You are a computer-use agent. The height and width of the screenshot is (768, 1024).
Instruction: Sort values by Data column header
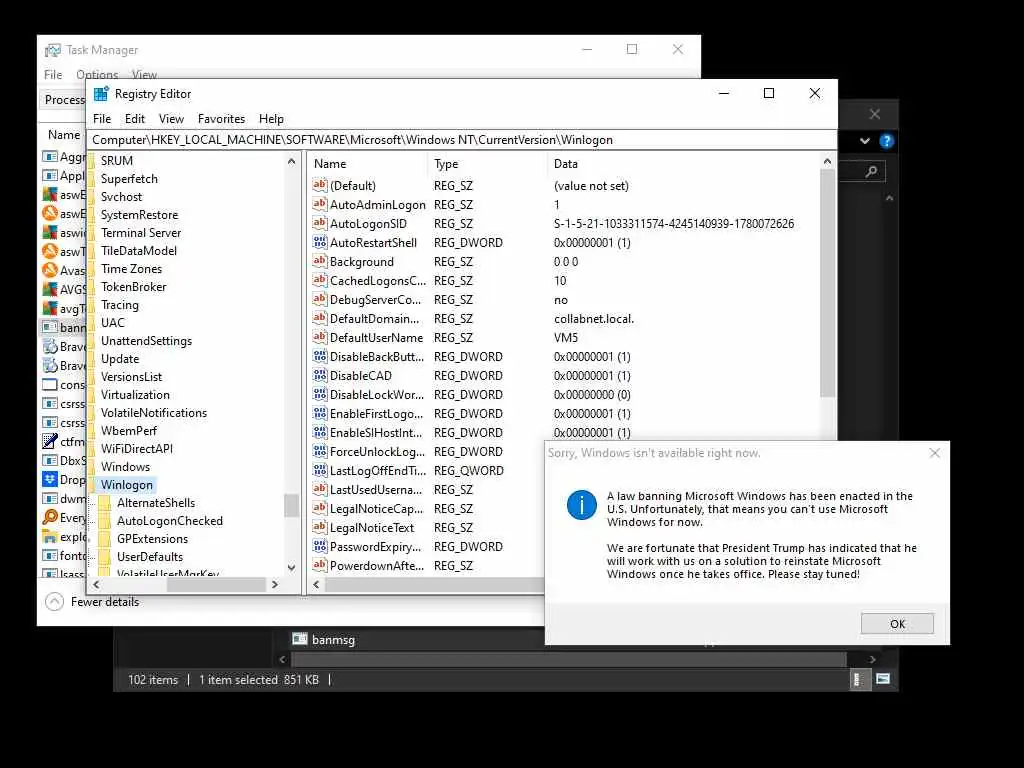pyautogui.click(x=683, y=164)
